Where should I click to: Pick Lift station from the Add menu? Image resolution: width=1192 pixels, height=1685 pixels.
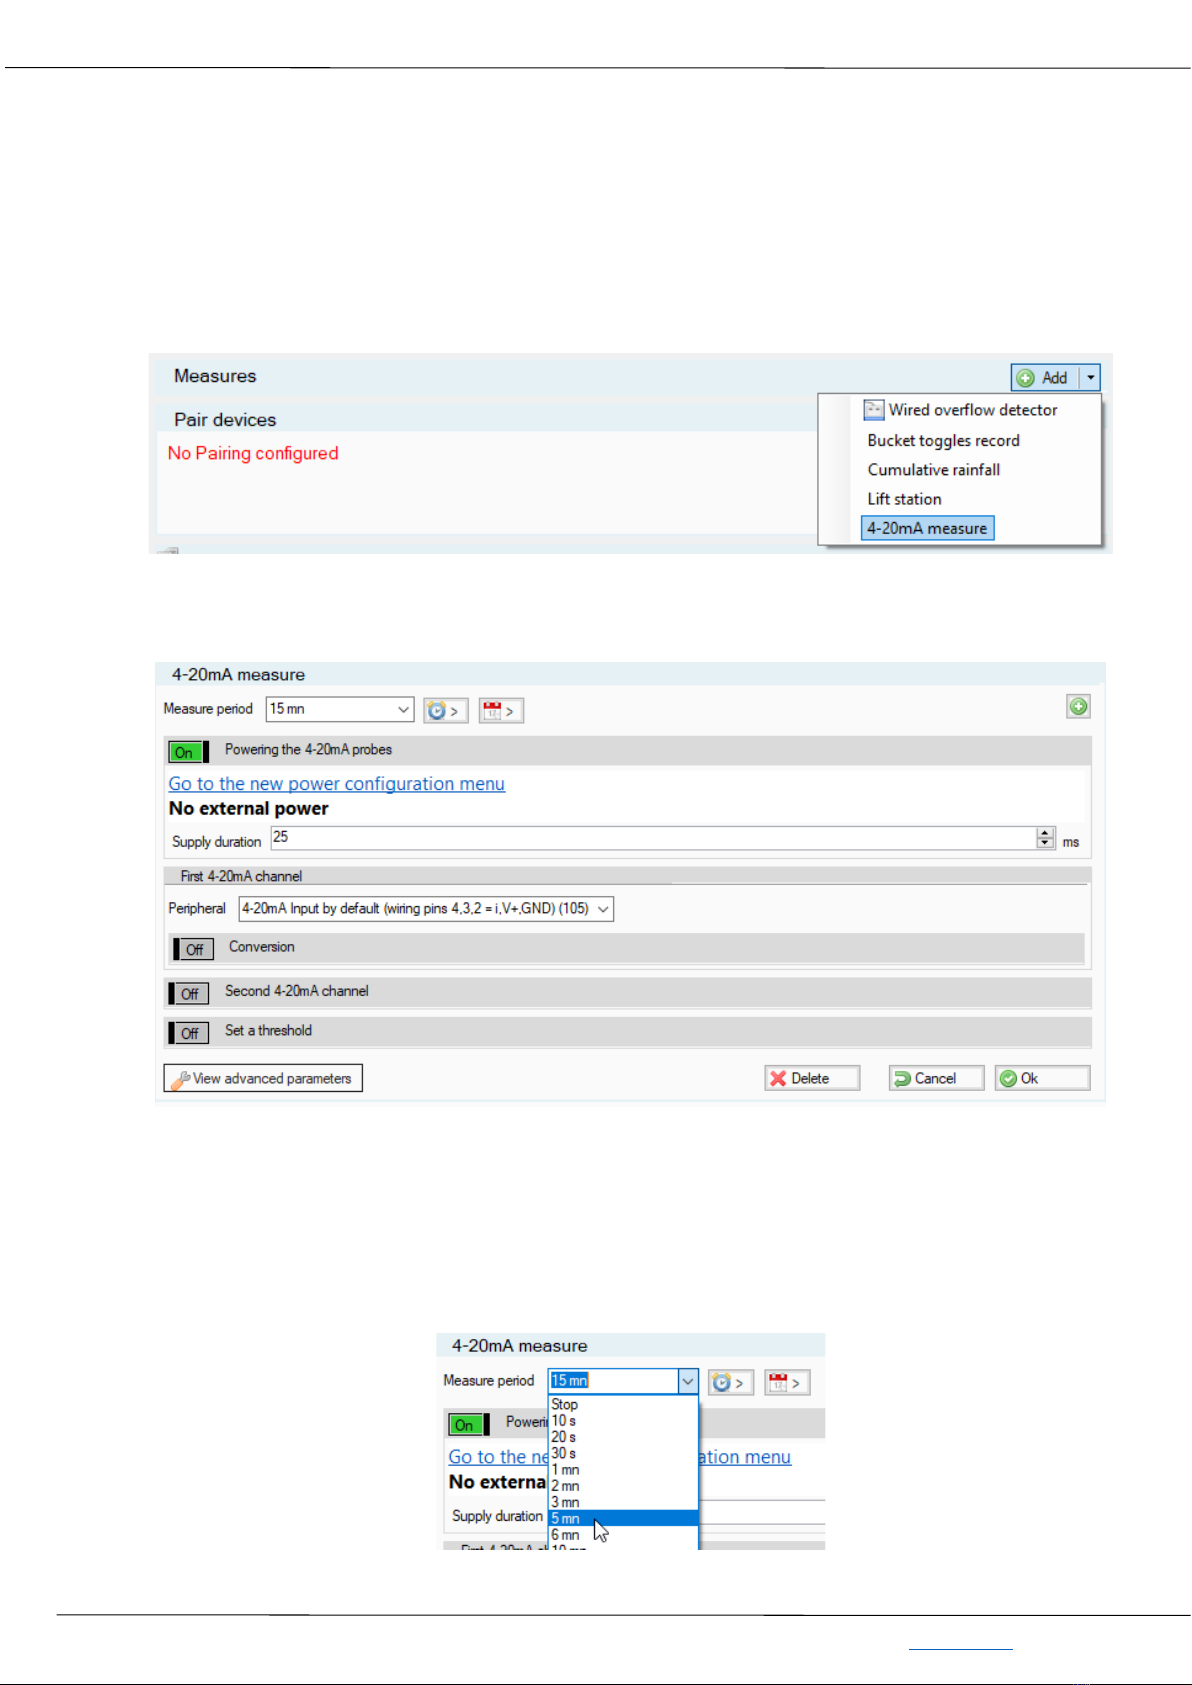tap(904, 499)
